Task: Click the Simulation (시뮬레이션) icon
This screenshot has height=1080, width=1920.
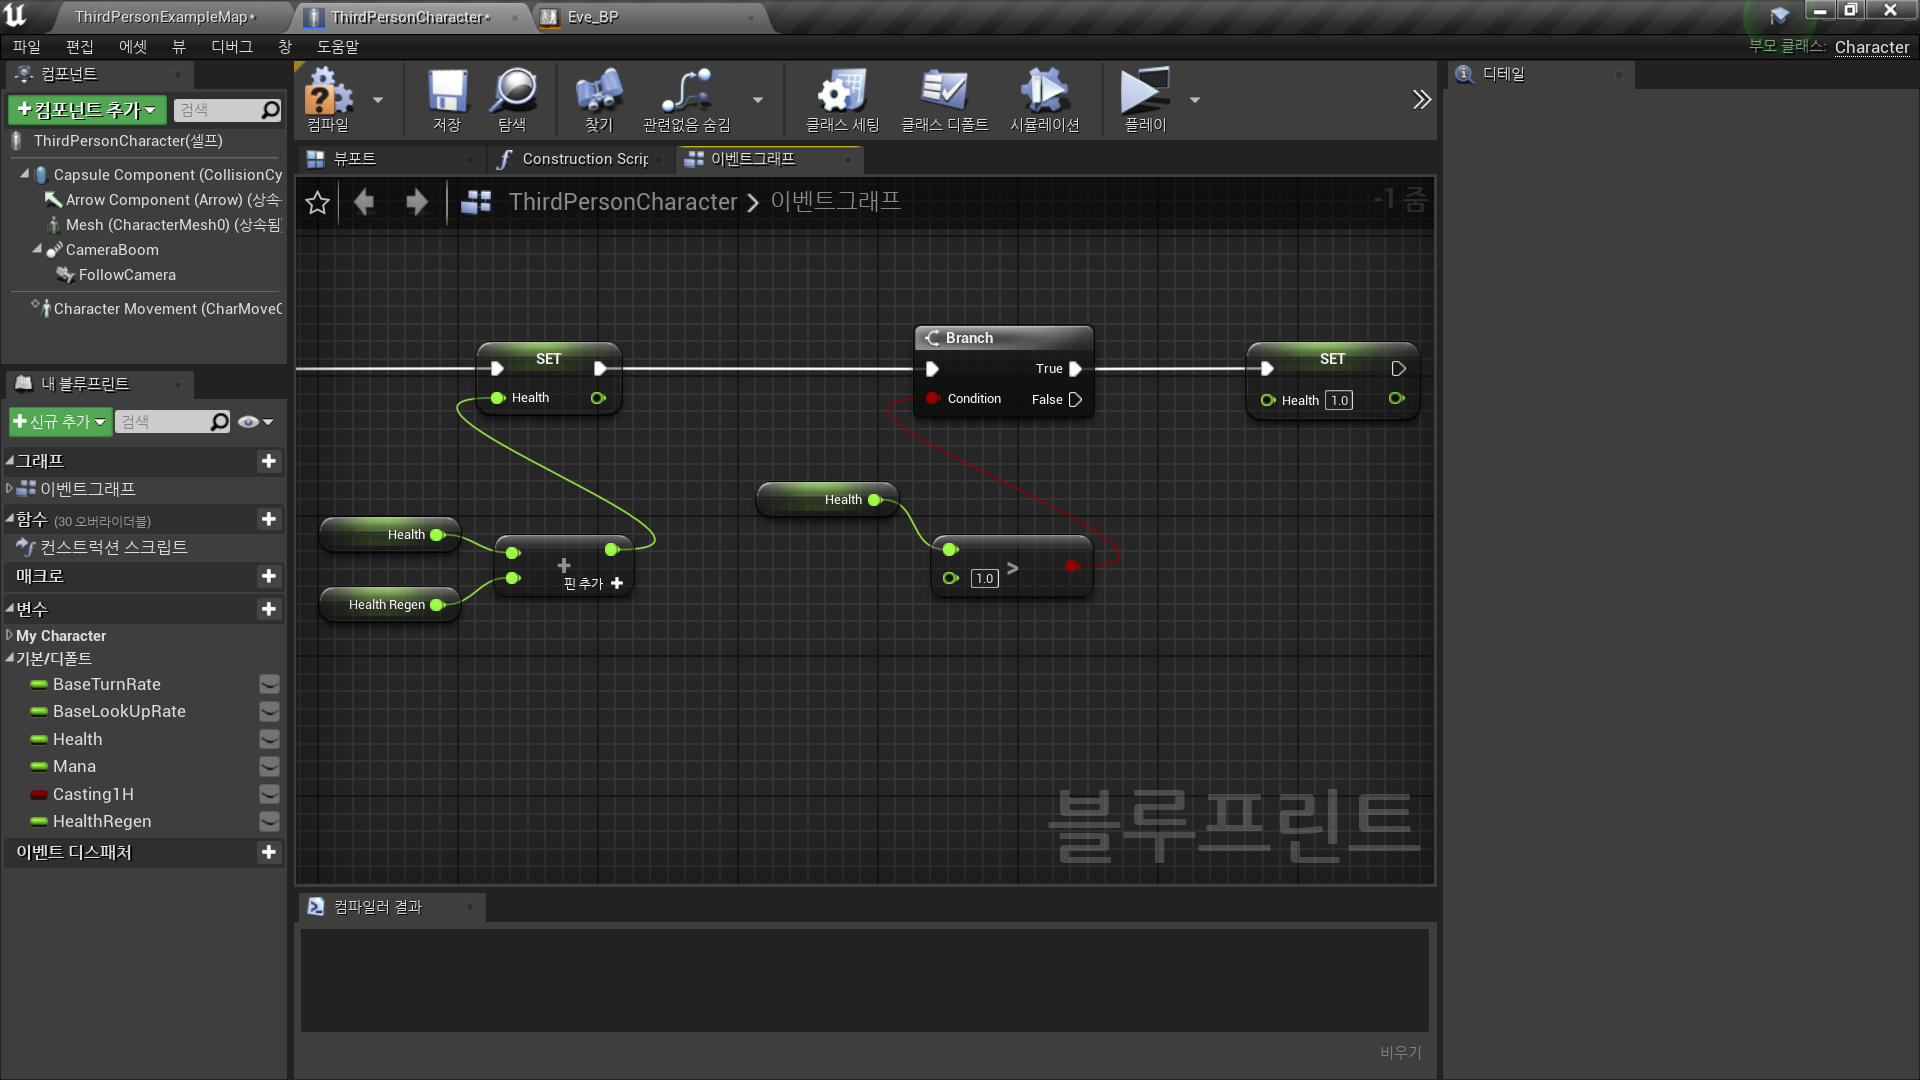Action: click(1044, 92)
